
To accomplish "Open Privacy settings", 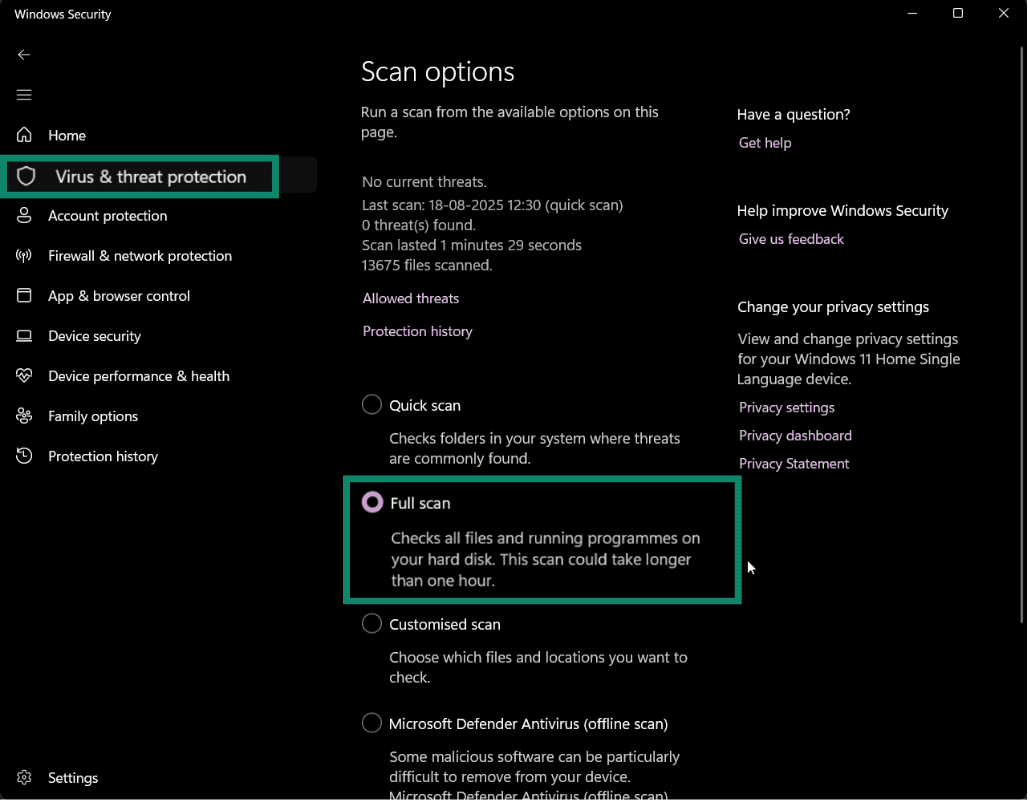I will coord(786,407).
